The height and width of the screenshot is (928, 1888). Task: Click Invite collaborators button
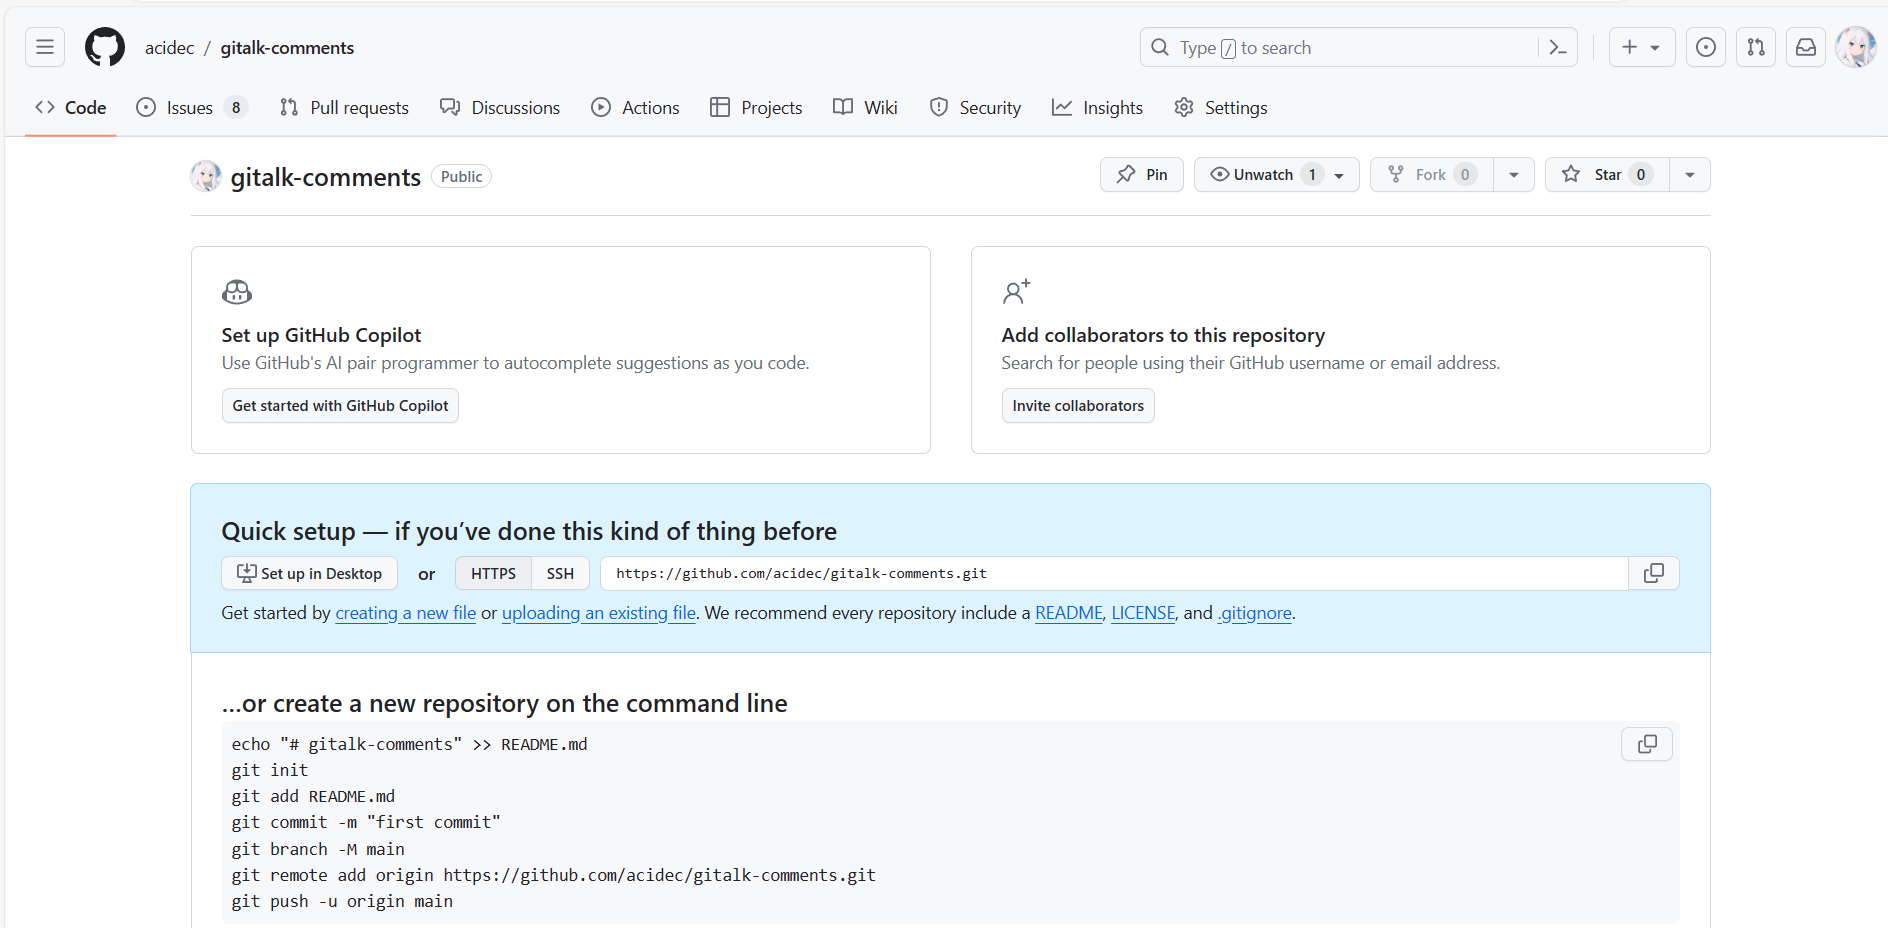[x=1078, y=405]
